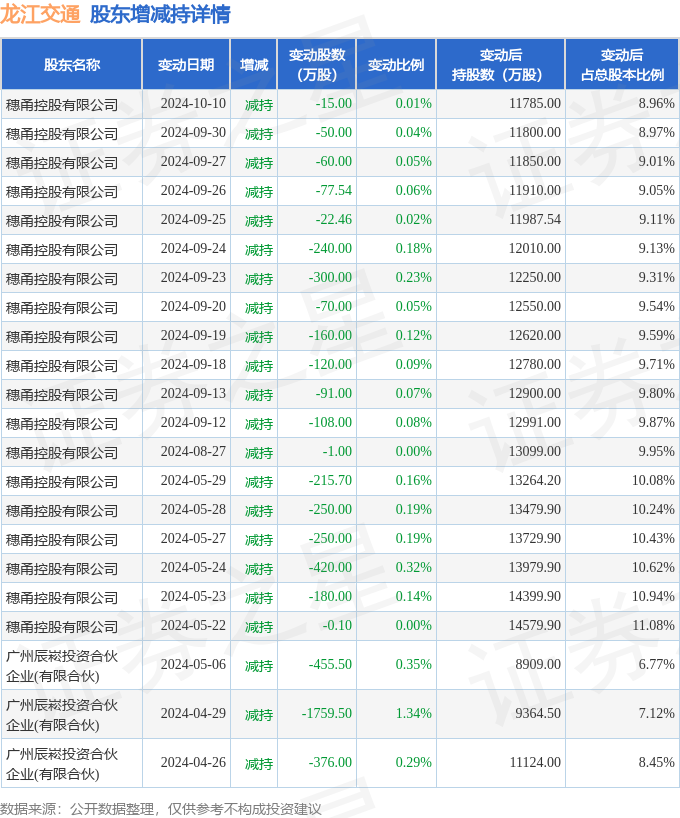Click the value -420.00

(330, 567)
